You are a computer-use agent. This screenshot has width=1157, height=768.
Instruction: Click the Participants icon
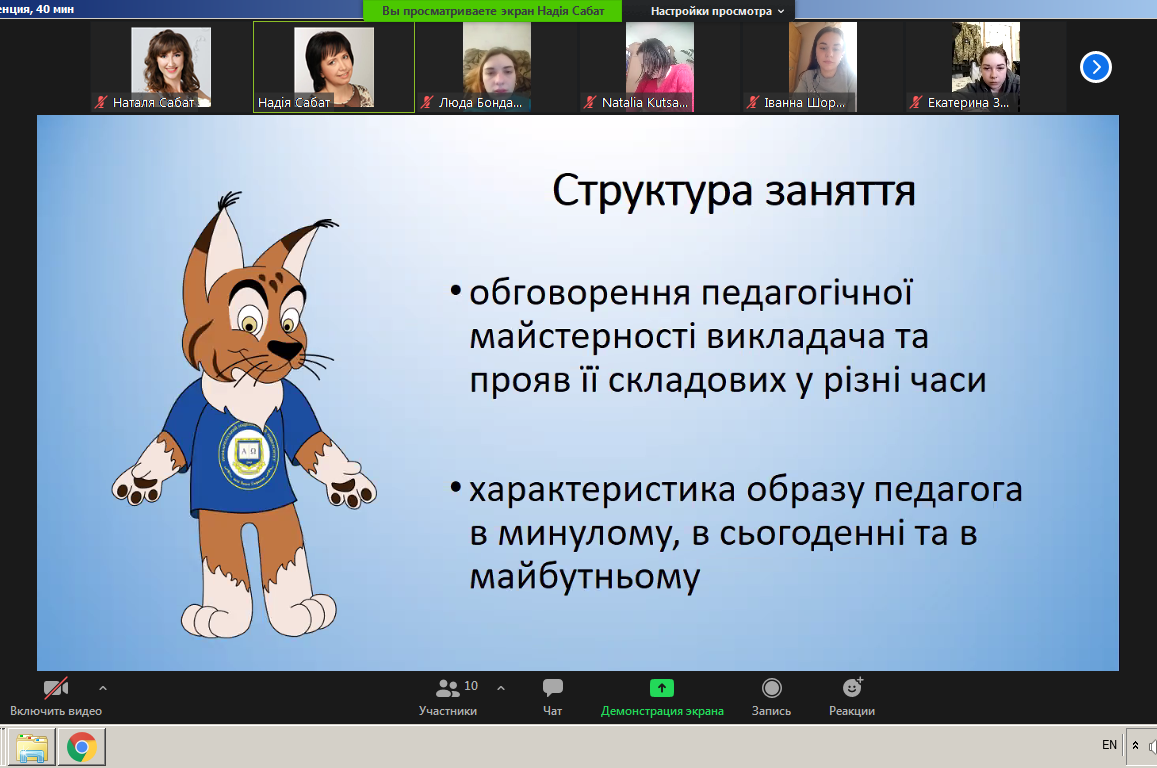pos(448,689)
